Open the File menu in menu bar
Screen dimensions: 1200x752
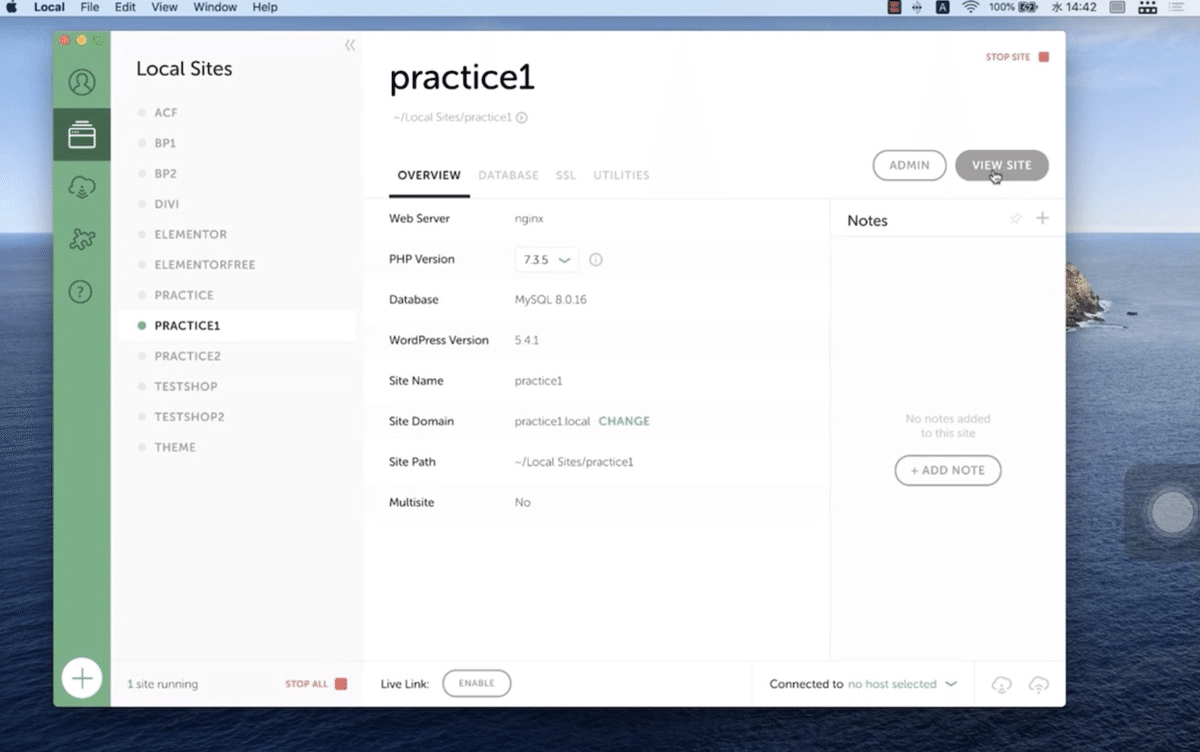(x=90, y=7)
